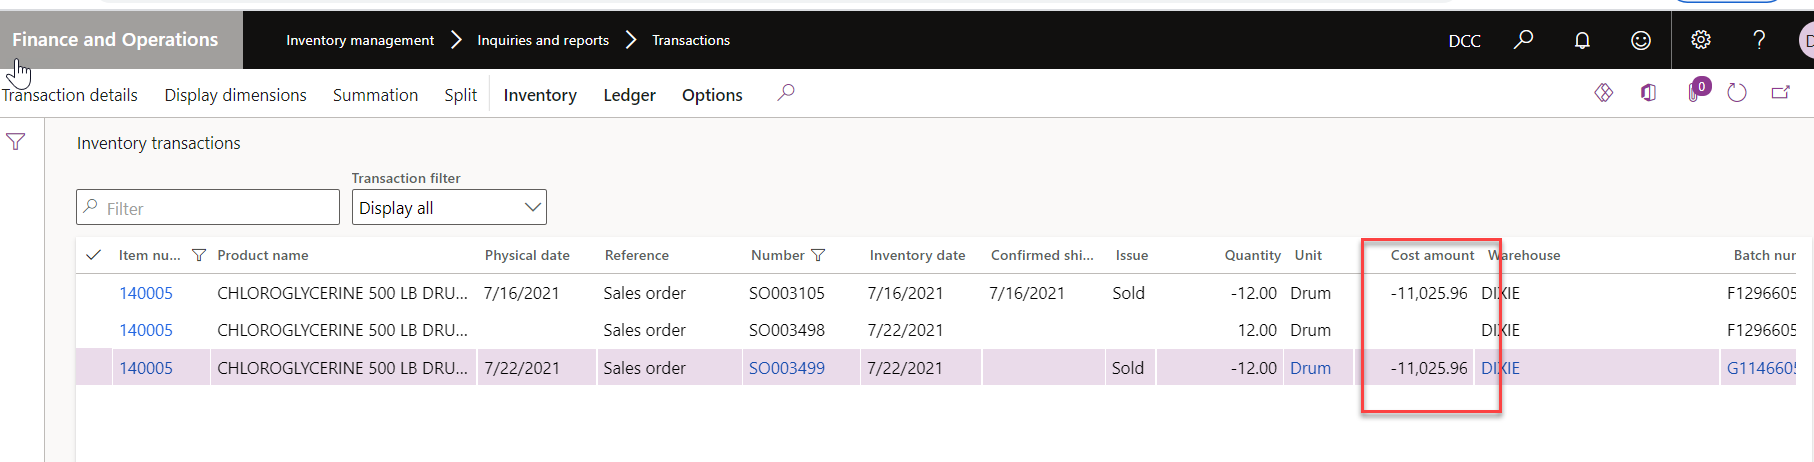
Task: Click the Drum unit link in selected row
Action: click(1310, 368)
